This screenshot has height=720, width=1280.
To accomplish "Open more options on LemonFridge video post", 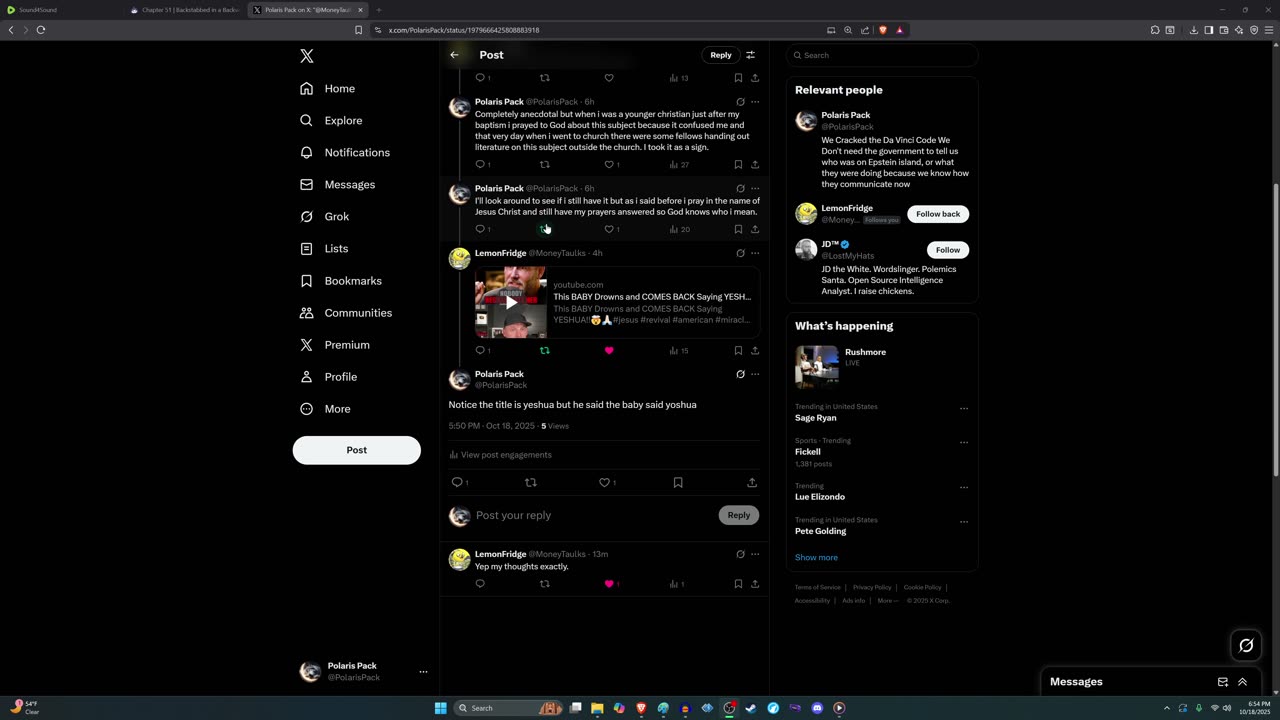I will click(755, 253).
